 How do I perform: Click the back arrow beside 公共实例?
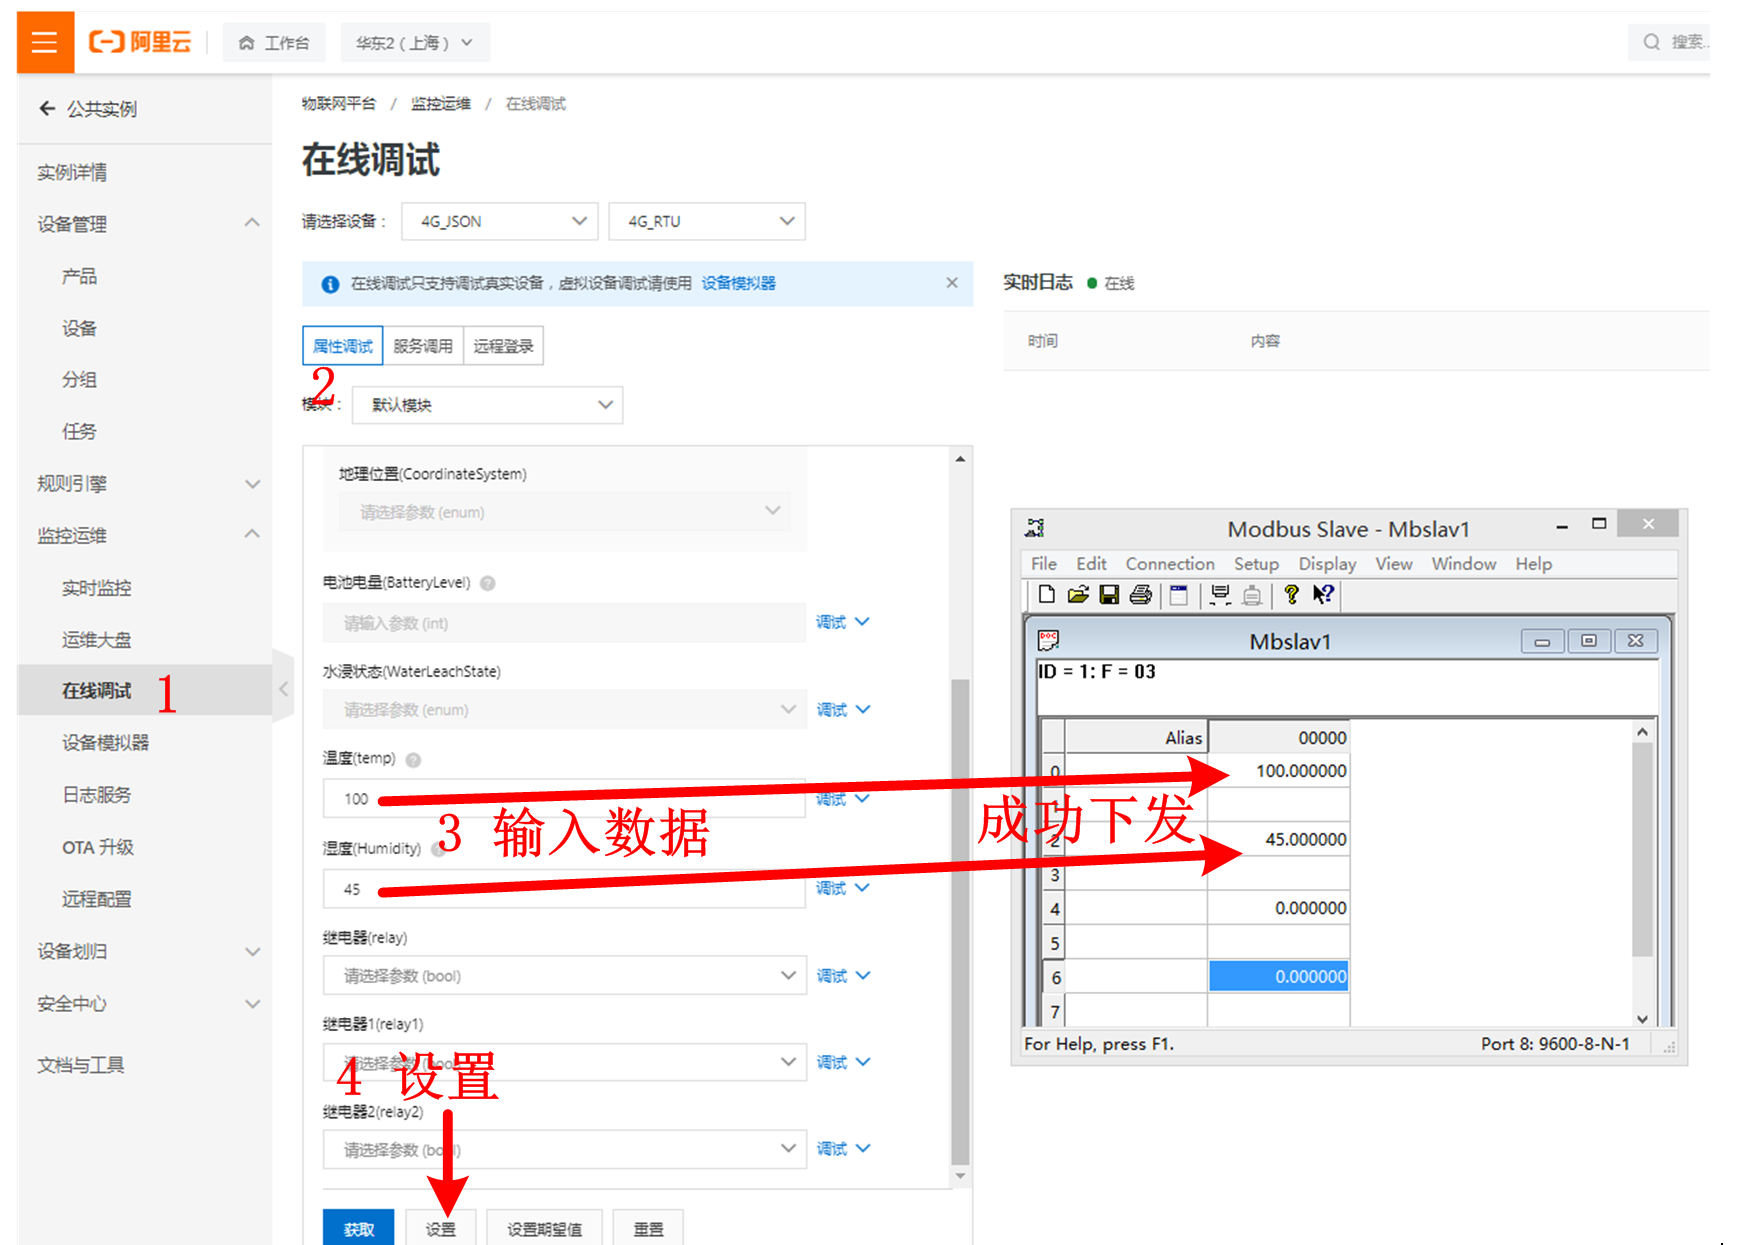tap(47, 108)
